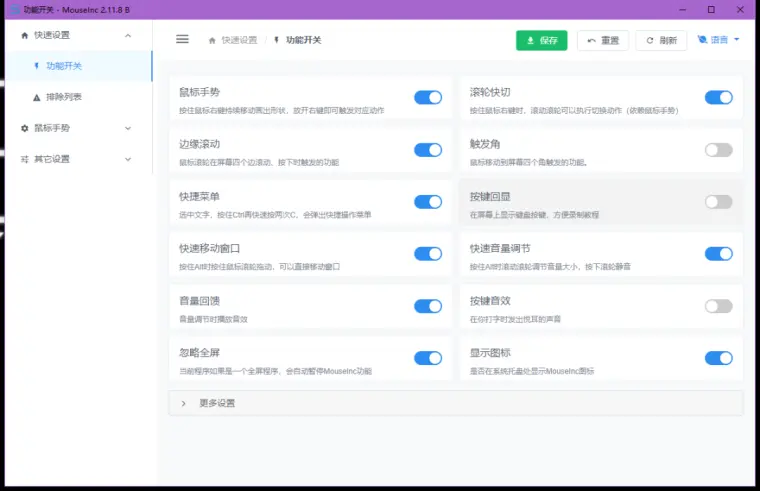Image resolution: width=760 pixels, height=491 pixels.
Task: Turn off the 快捷菜单 switch
Action: (x=428, y=202)
